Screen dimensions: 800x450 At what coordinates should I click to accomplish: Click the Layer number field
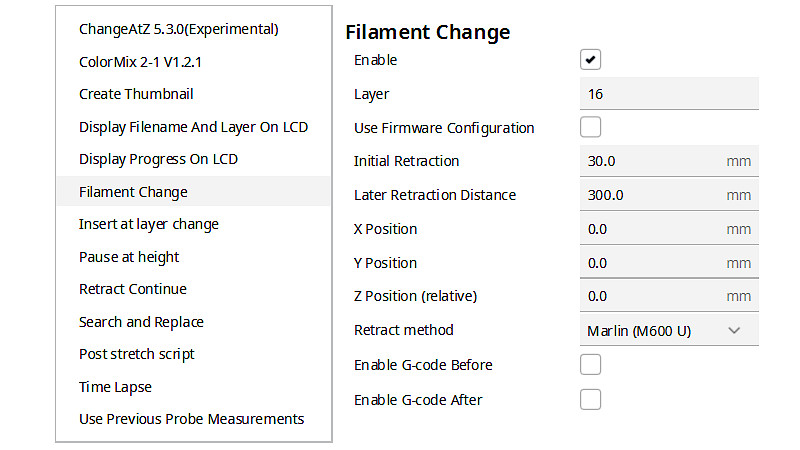click(669, 94)
